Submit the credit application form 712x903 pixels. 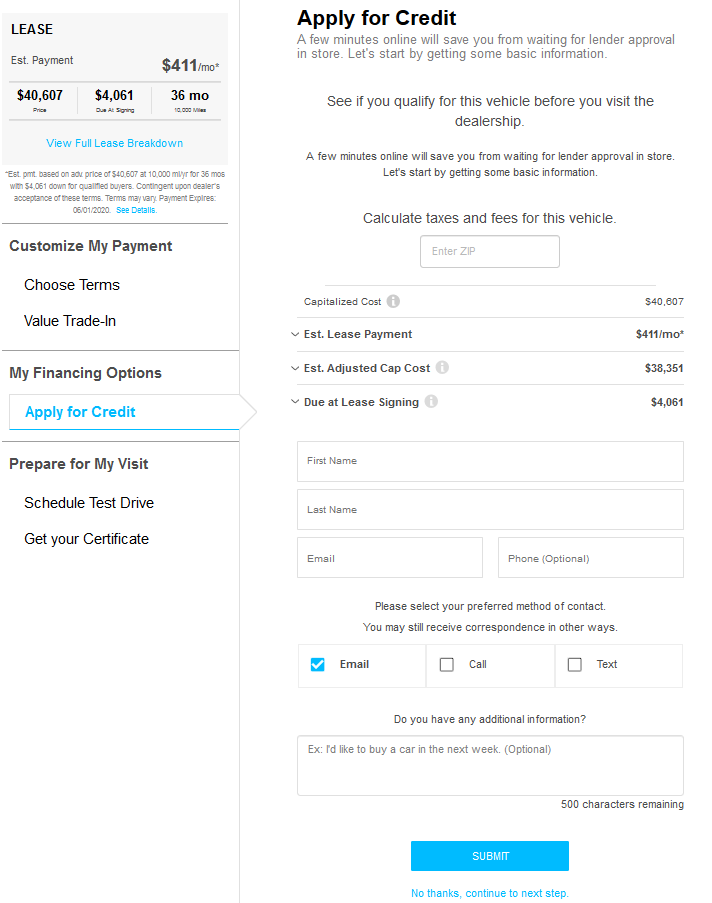coord(490,856)
